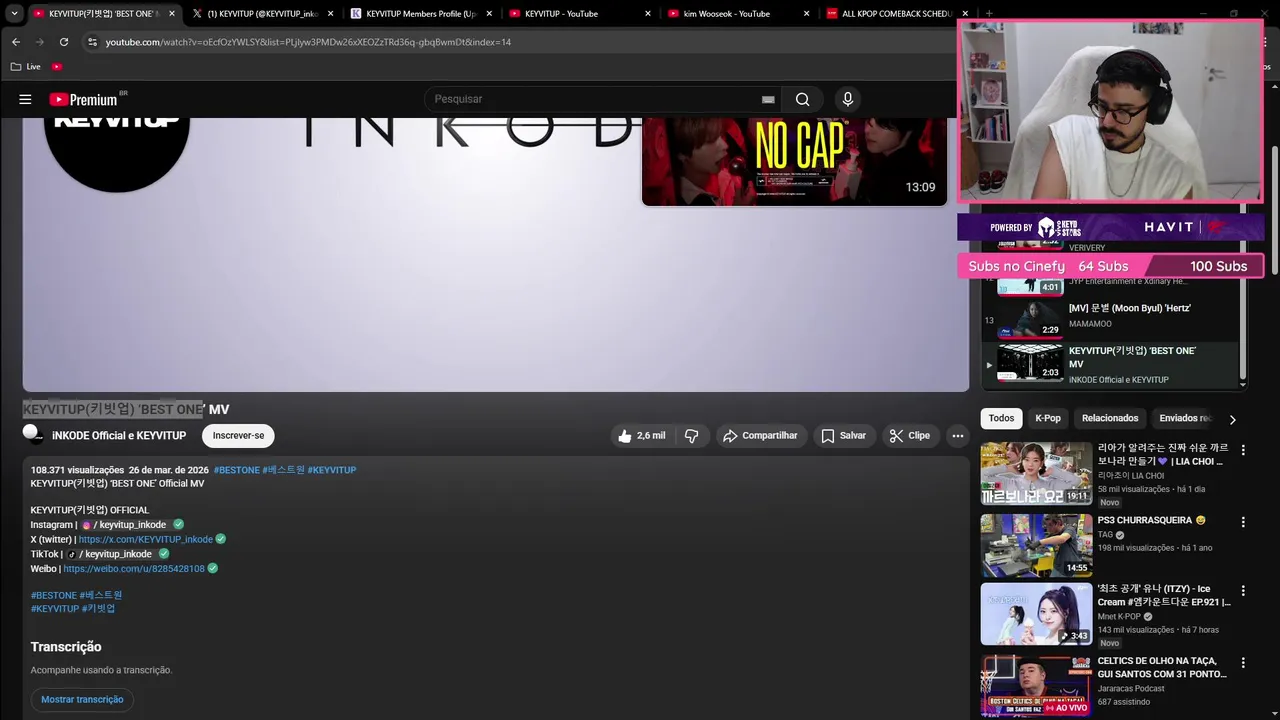The height and width of the screenshot is (720, 1280).
Task: Create a clip with Clipe button
Action: 909,436
